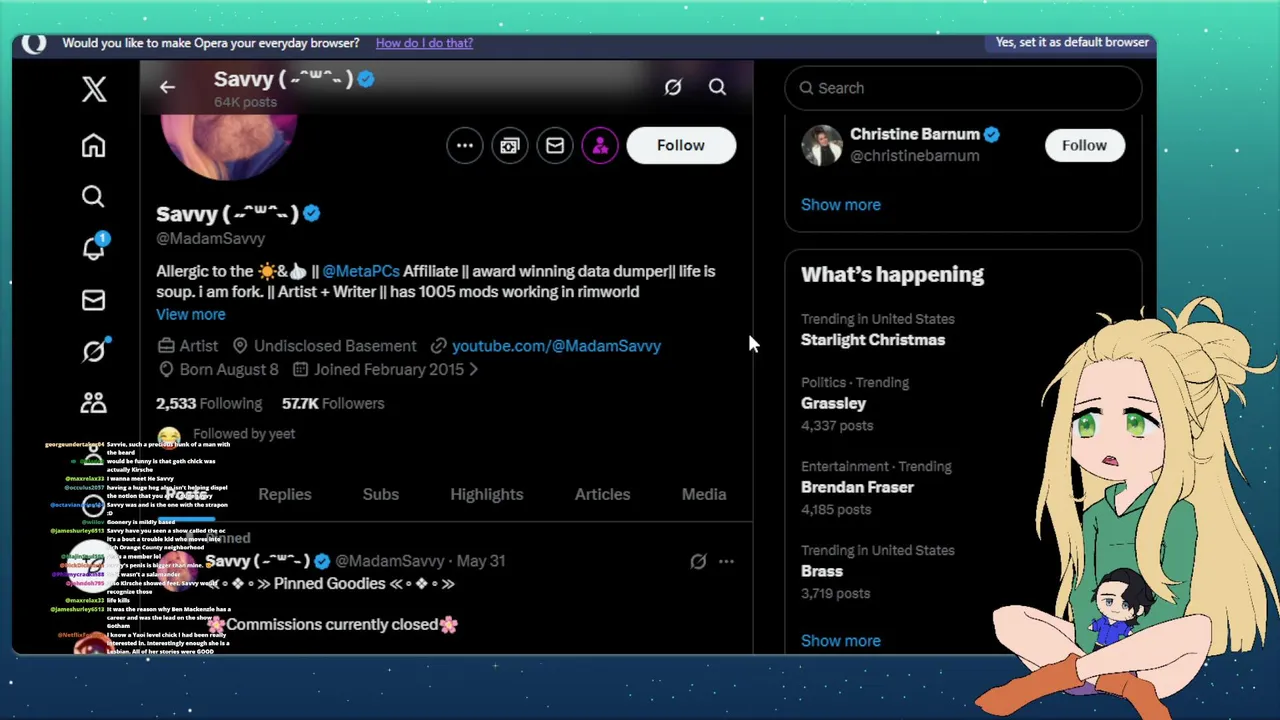Set Opera as default browser
This screenshot has height=720, width=1280.
1072,43
